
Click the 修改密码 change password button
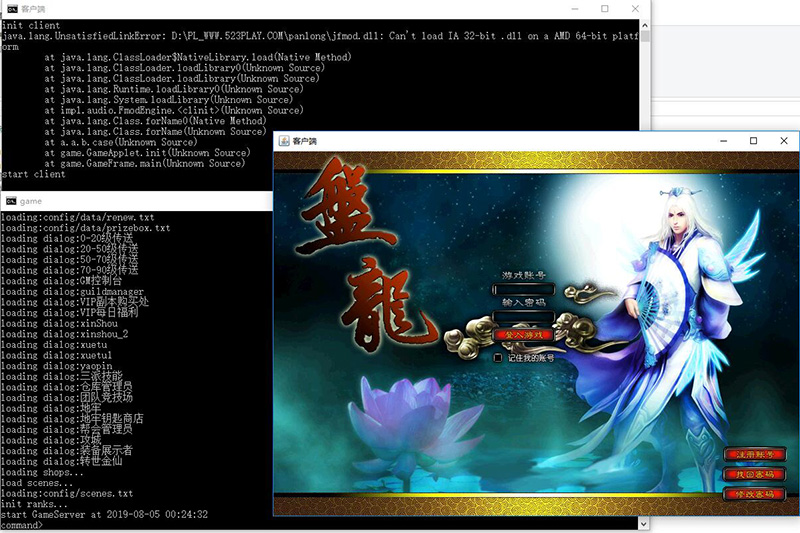pyautogui.click(x=755, y=494)
